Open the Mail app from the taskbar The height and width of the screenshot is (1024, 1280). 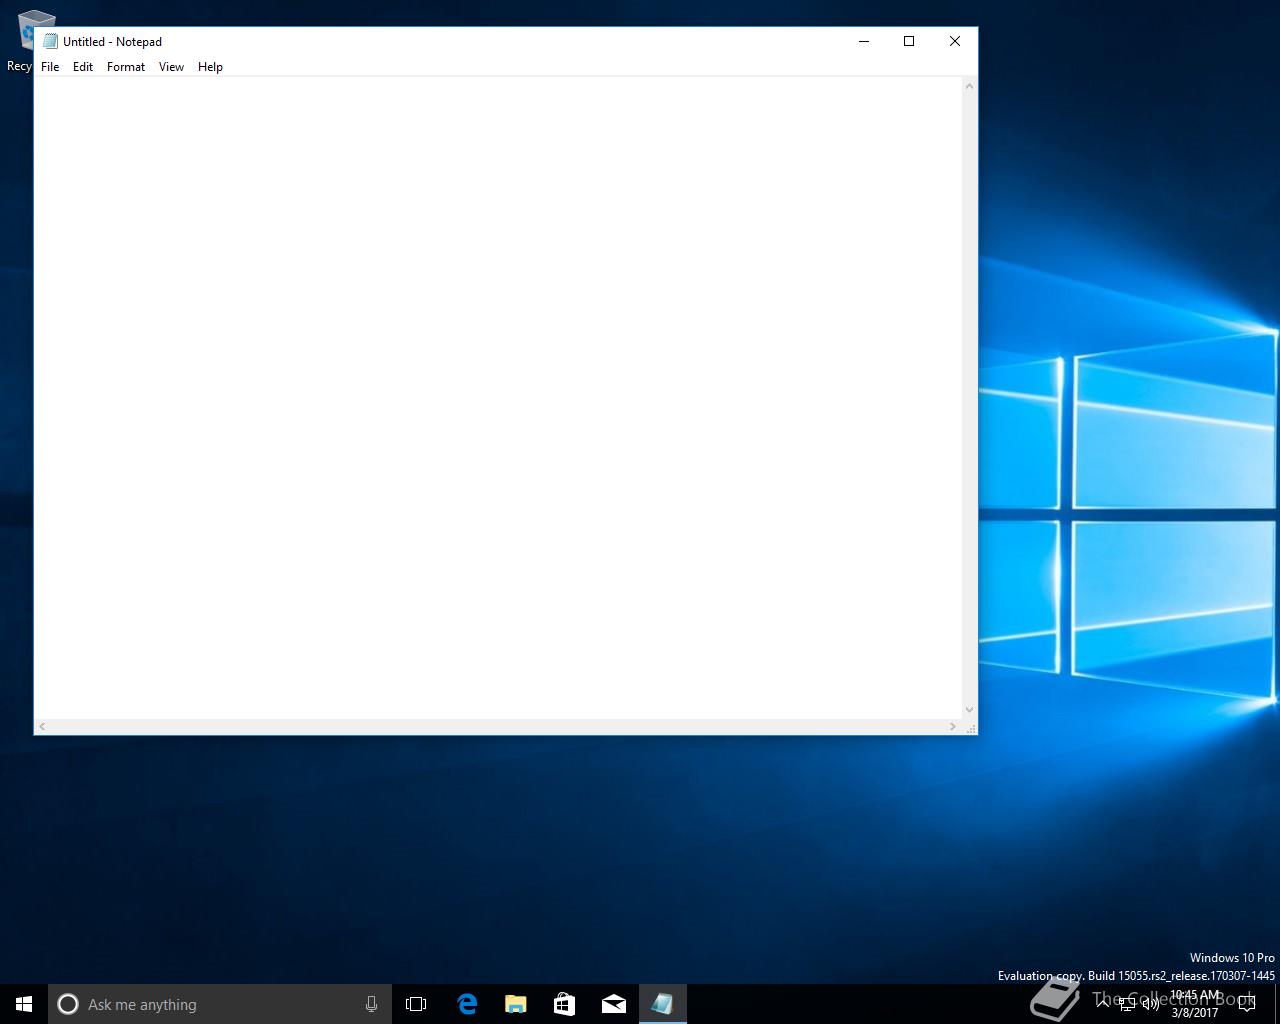(x=613, y=1004)
